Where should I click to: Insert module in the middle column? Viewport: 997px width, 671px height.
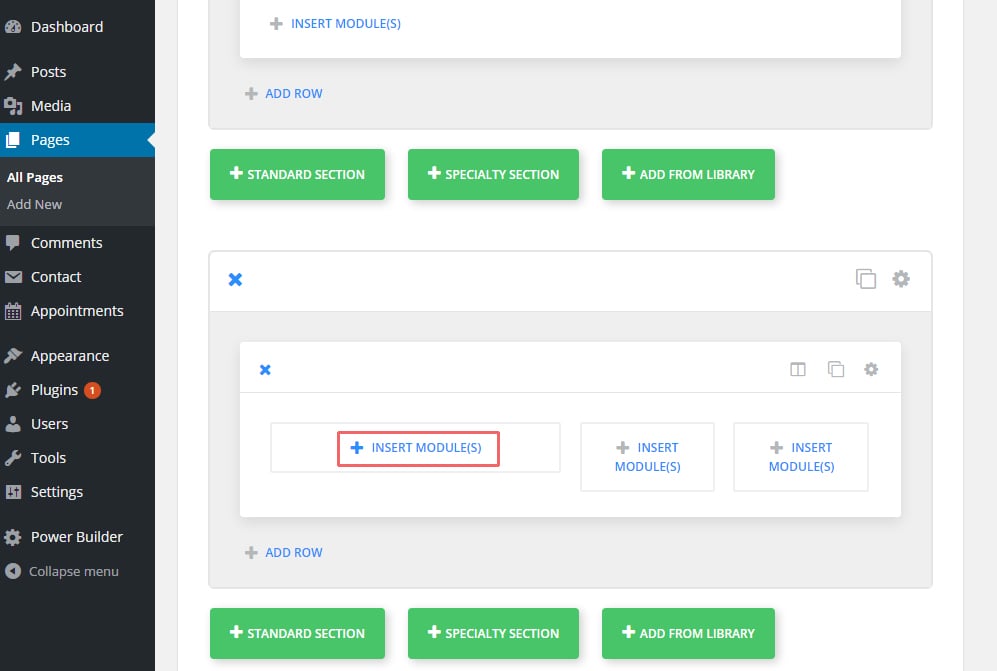pyautogui.click(x=647, y=457)
